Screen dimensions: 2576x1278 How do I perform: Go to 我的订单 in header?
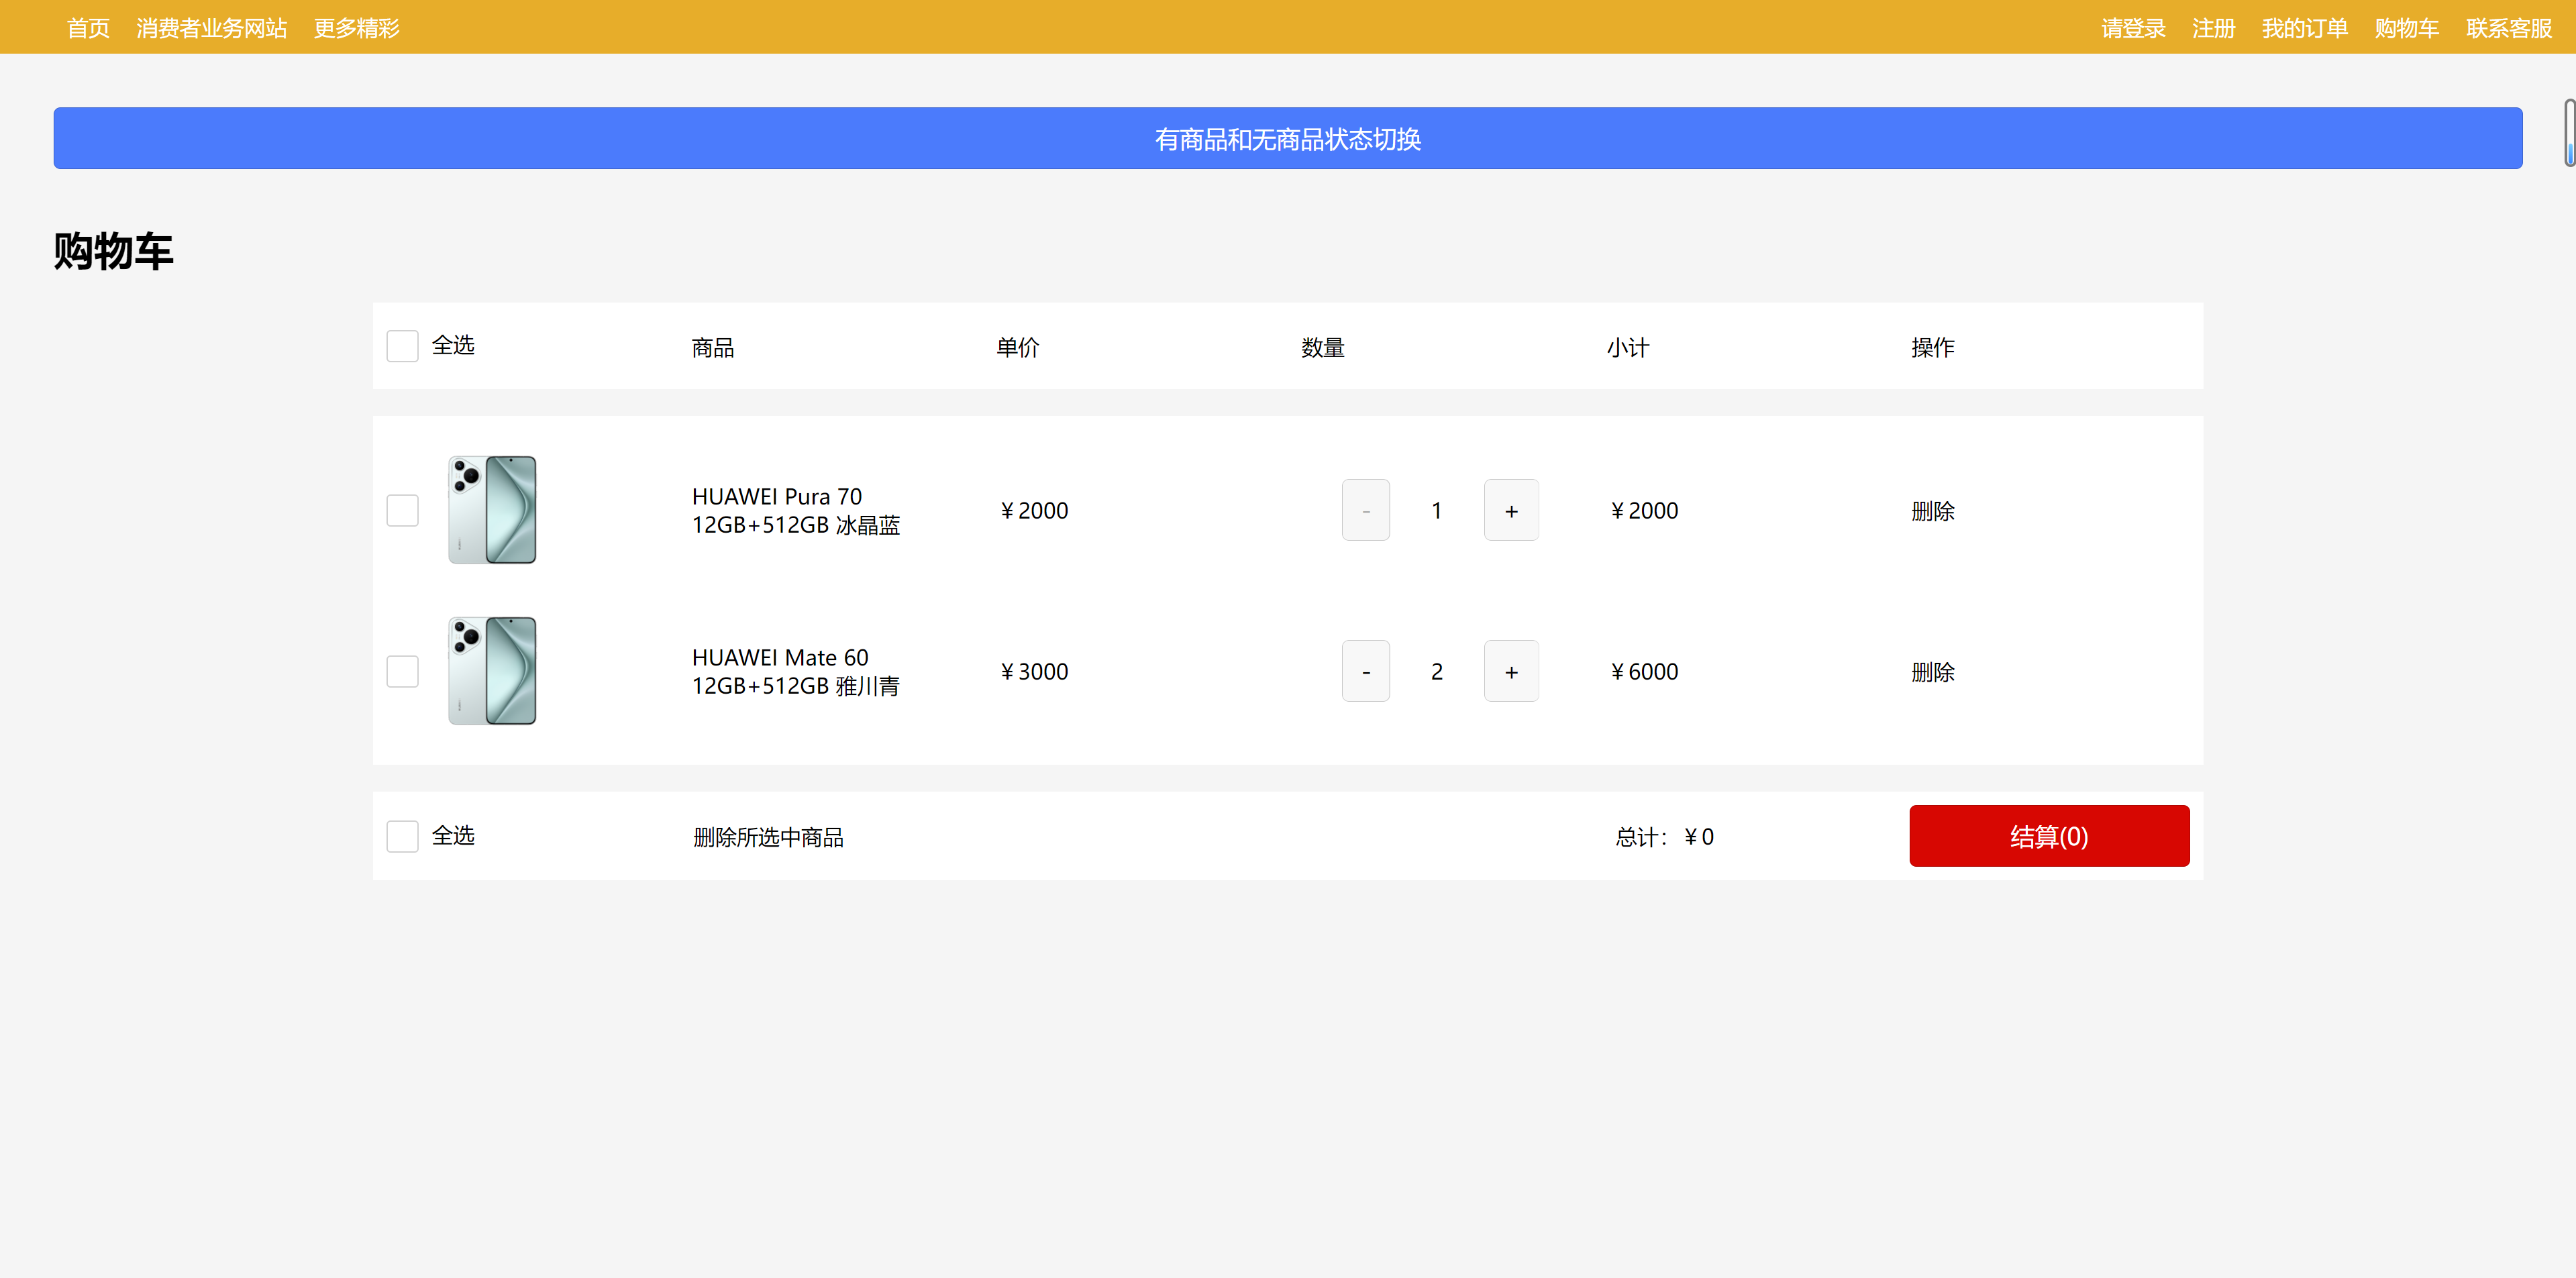[x=2304, y=28]
